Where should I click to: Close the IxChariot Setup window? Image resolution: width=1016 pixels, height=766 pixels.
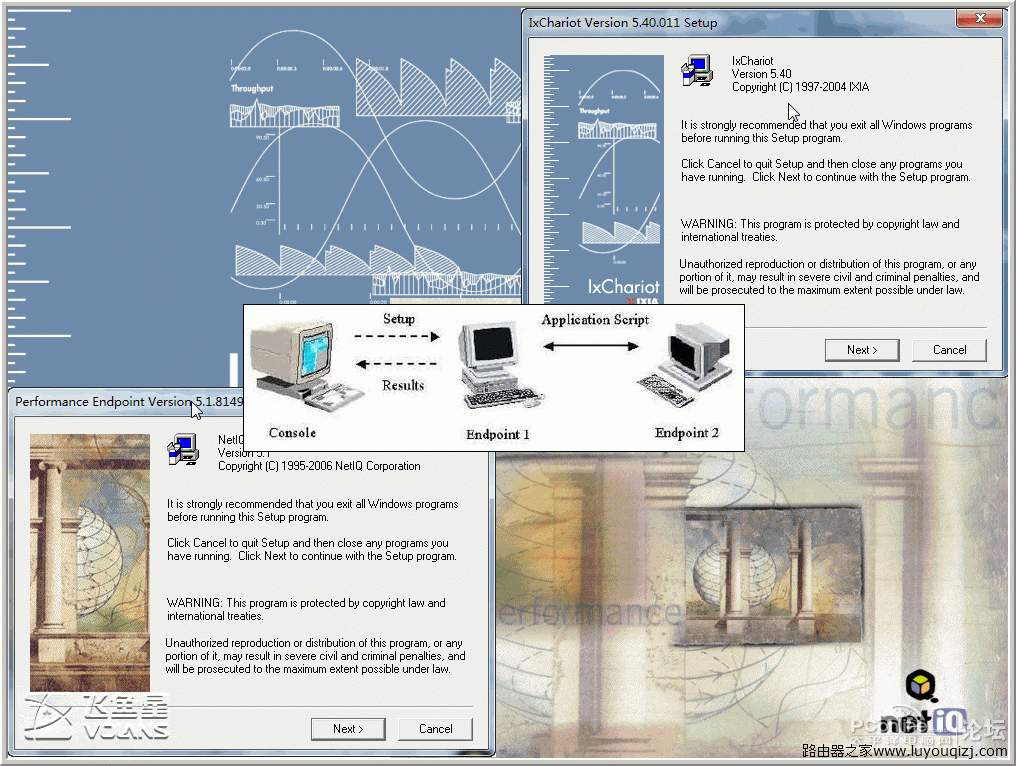[980, 19]
